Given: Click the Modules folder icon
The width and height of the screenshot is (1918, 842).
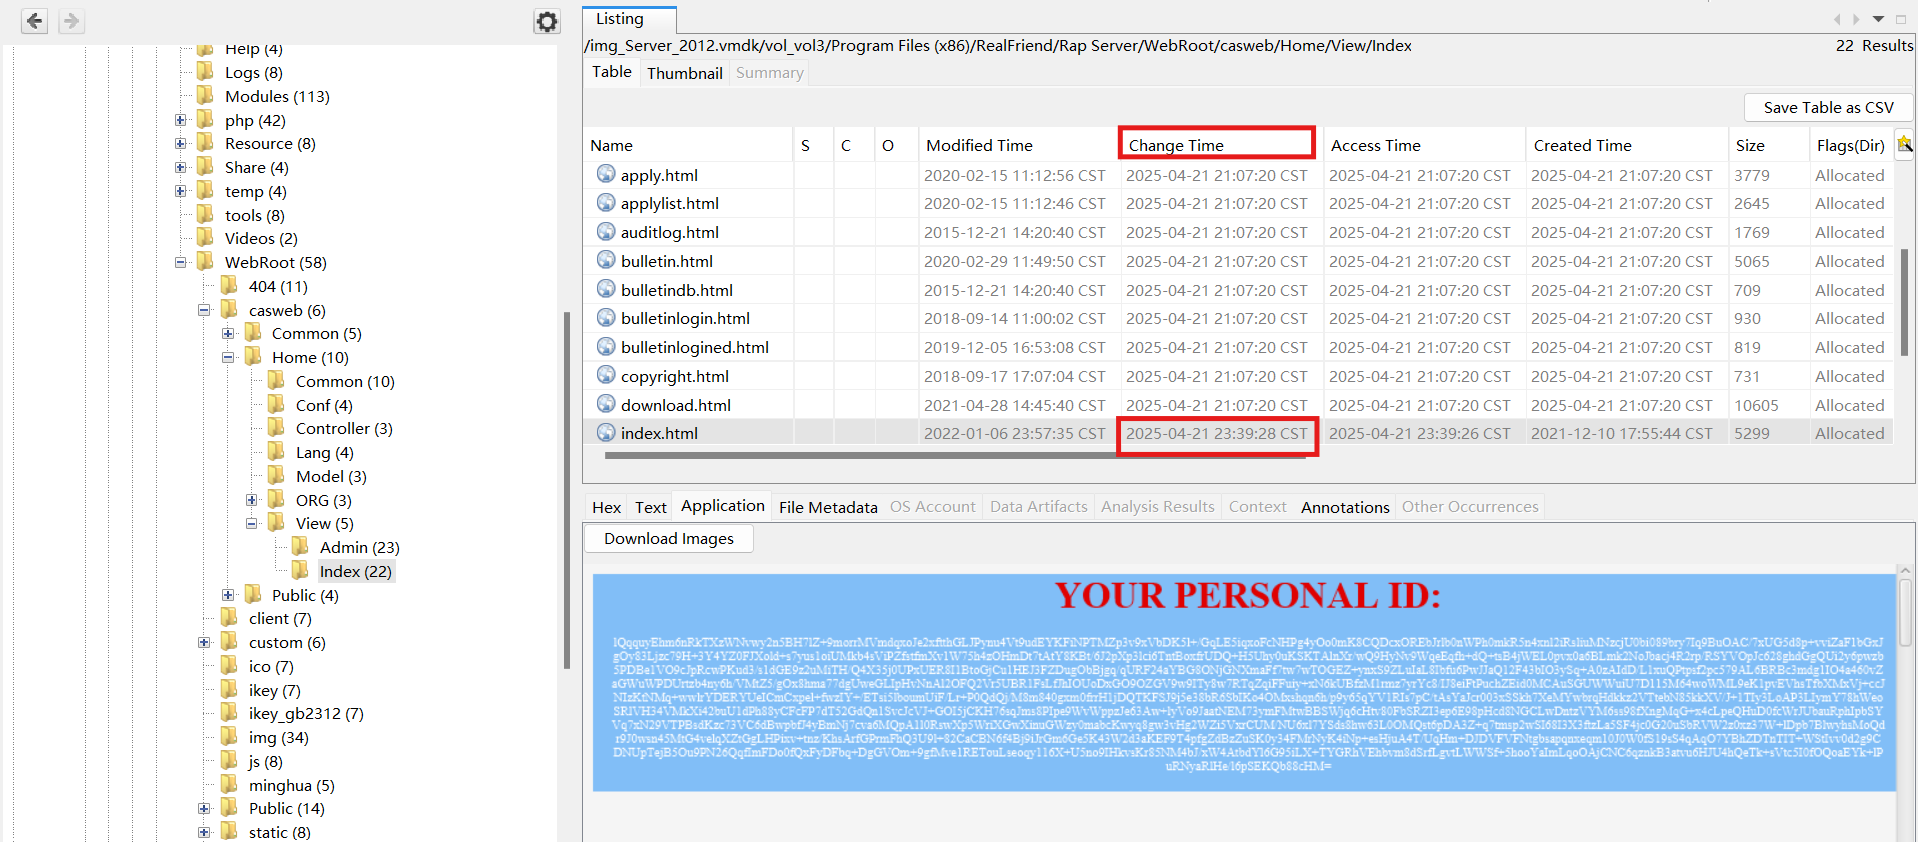Looking at the screenshot, I should coord(206,95).
